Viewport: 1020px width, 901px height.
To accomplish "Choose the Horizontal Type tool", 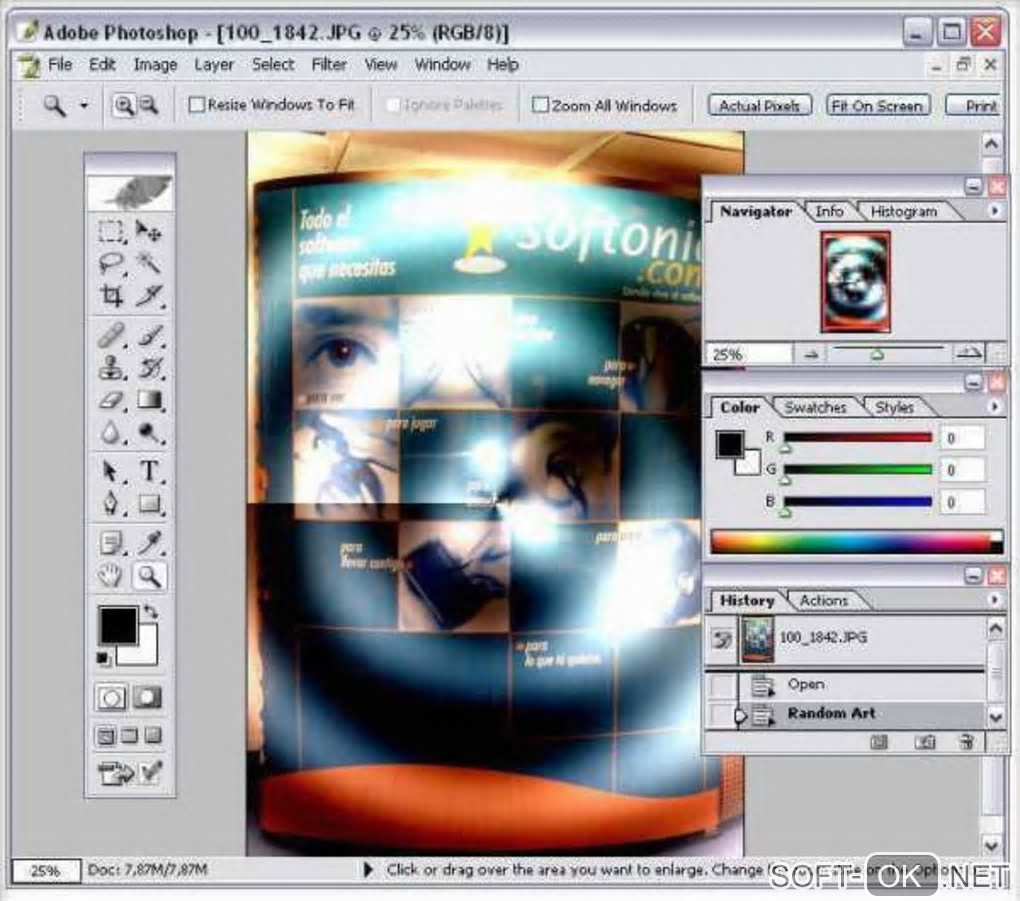I will (149, 470).
